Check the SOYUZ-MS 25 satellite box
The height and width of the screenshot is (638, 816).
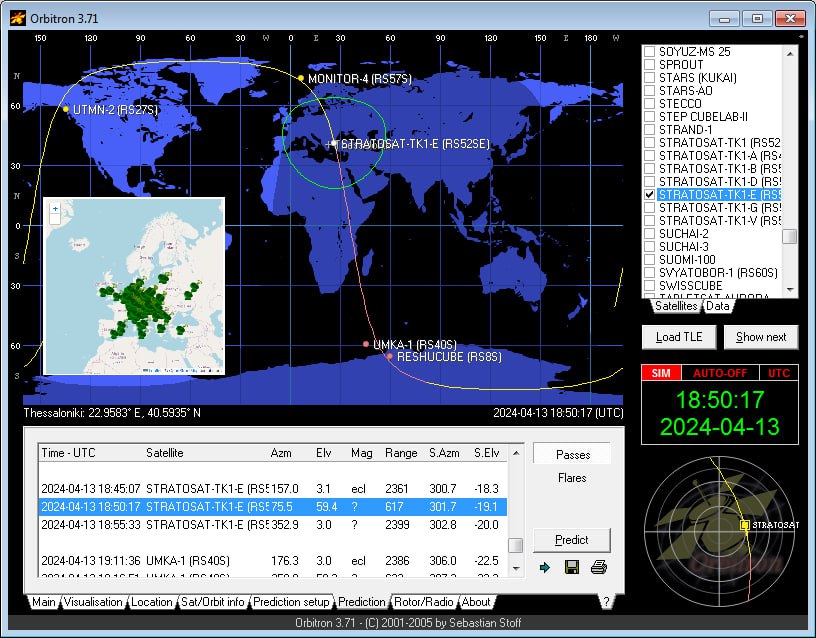click(x=649, y=51)
